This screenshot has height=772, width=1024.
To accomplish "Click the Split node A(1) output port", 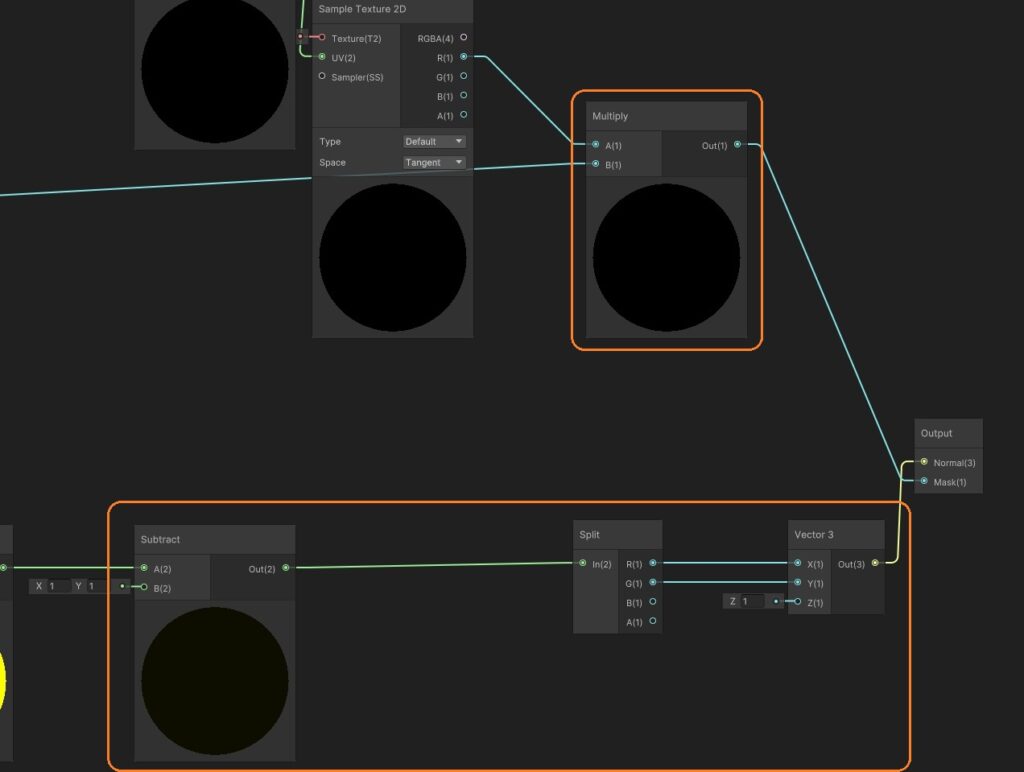I will [x=653, y=621].
